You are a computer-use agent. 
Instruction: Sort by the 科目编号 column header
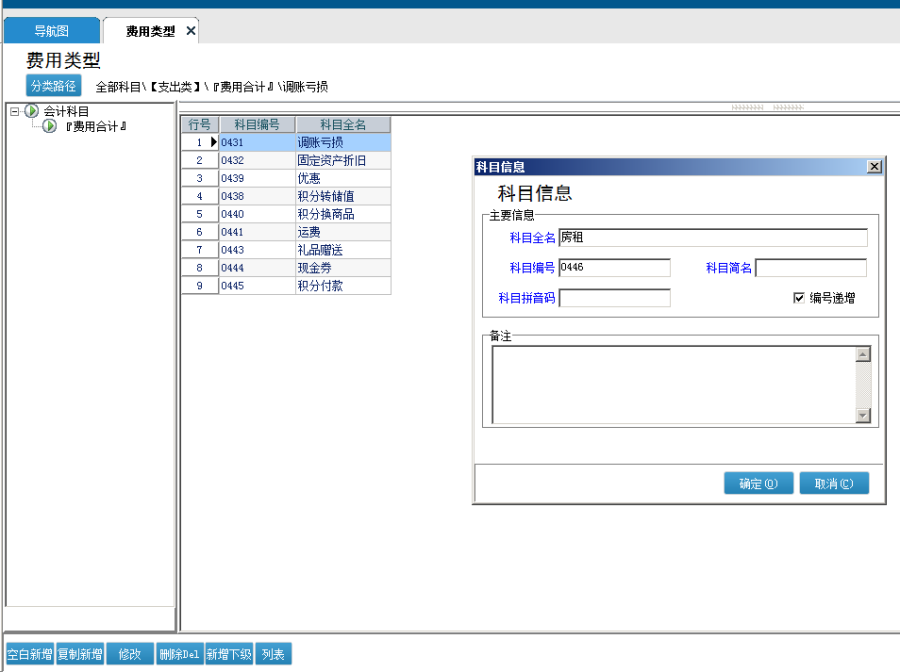pos(257,125)
